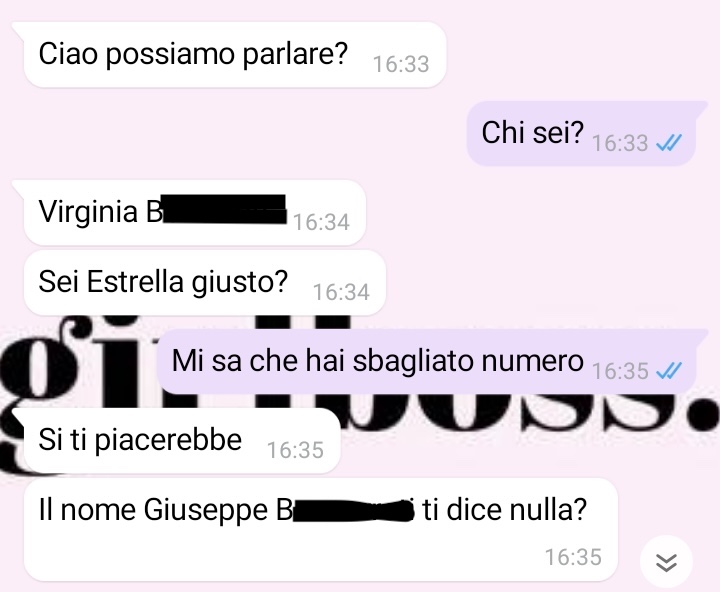
Task: Tap the read receipt ticks on 'Chi sei?'
Action: (669, 143)
